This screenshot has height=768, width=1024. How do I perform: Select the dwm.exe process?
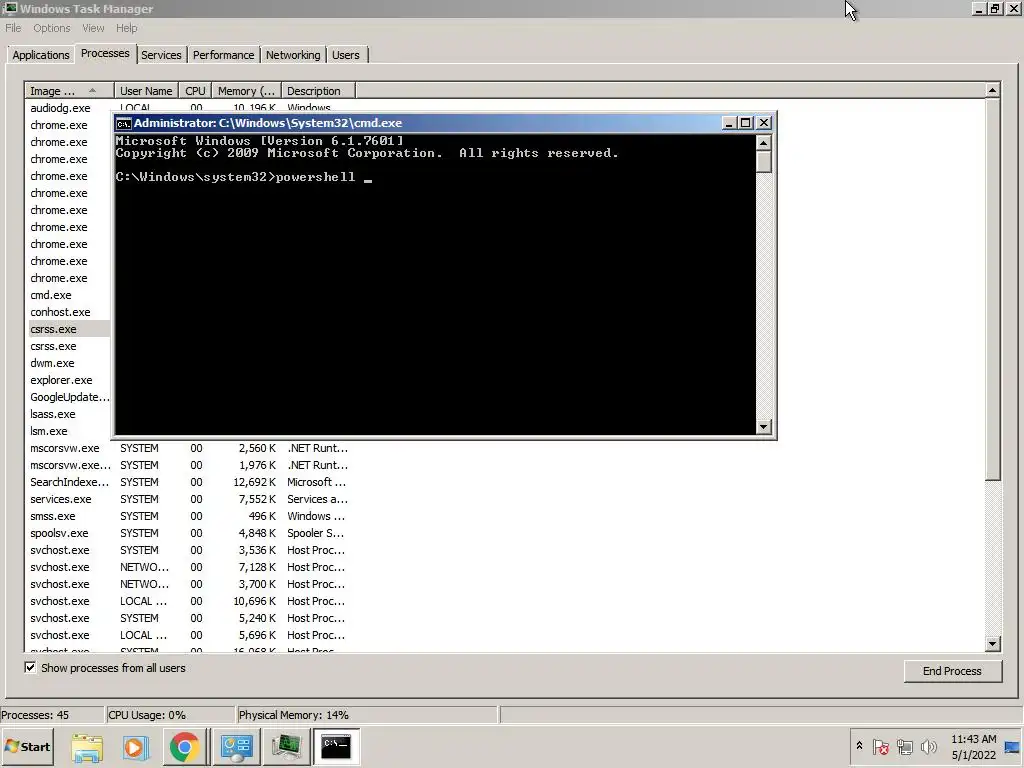pos(52,363)
